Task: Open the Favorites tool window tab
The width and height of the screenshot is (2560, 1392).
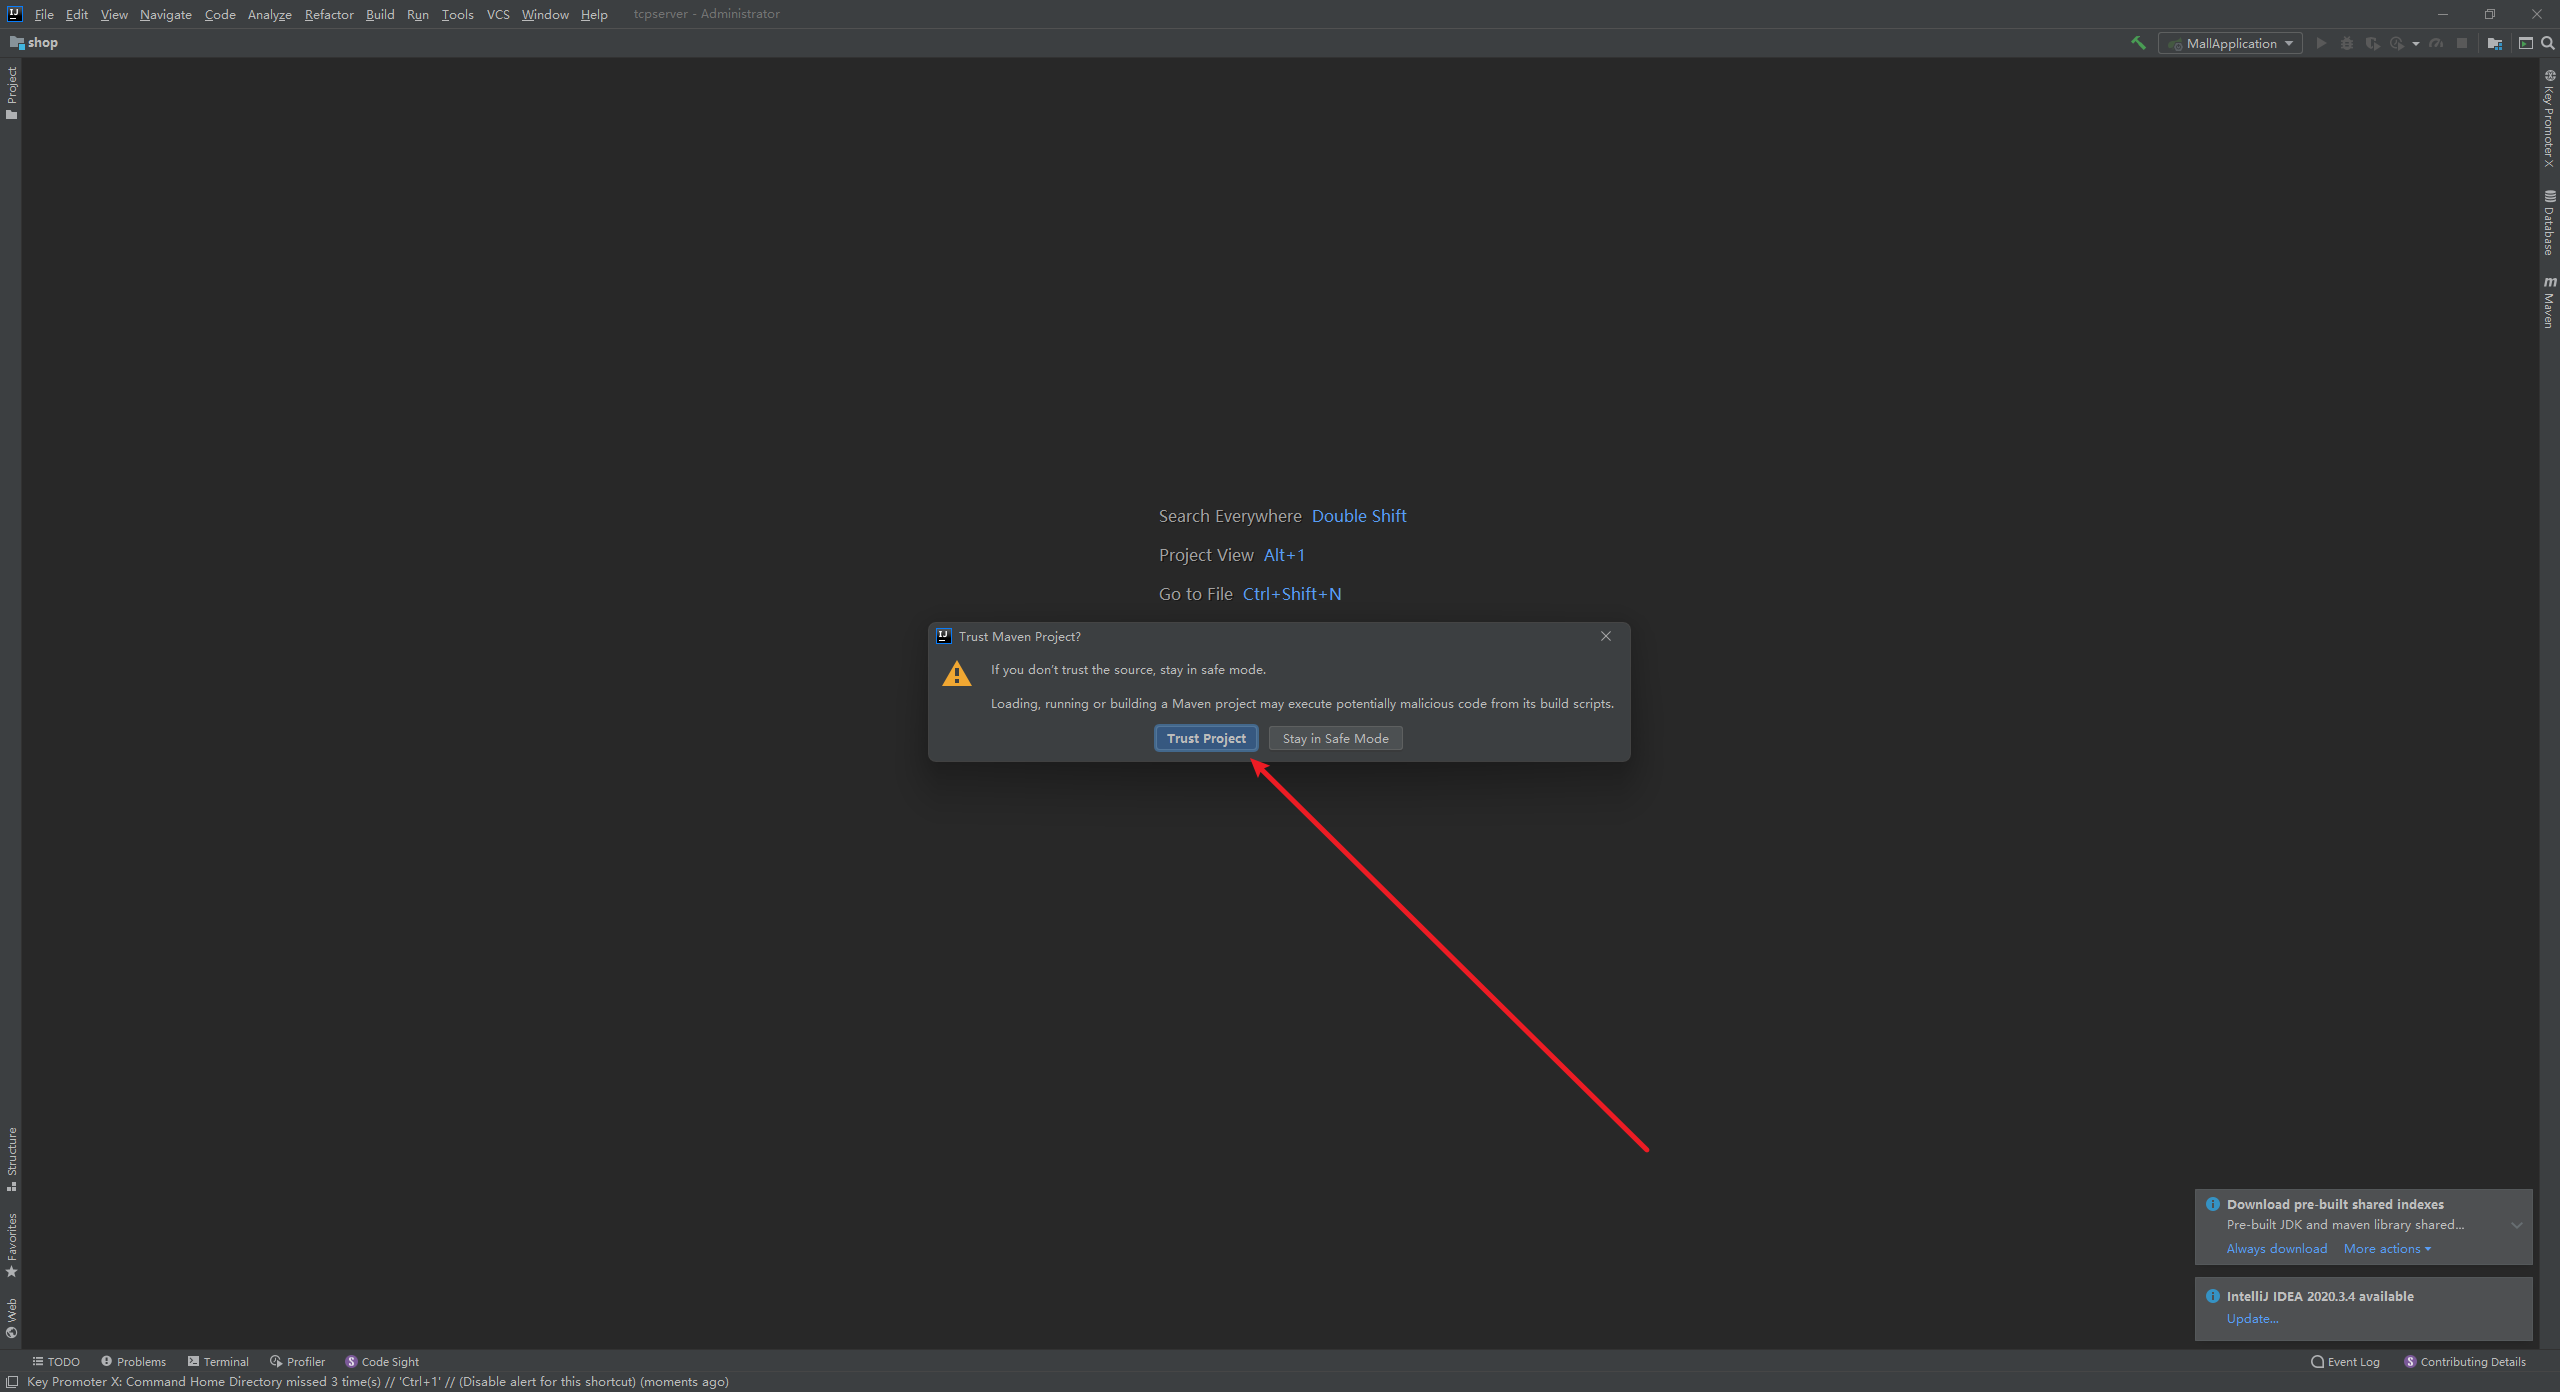Action: tap(12, 1245)
